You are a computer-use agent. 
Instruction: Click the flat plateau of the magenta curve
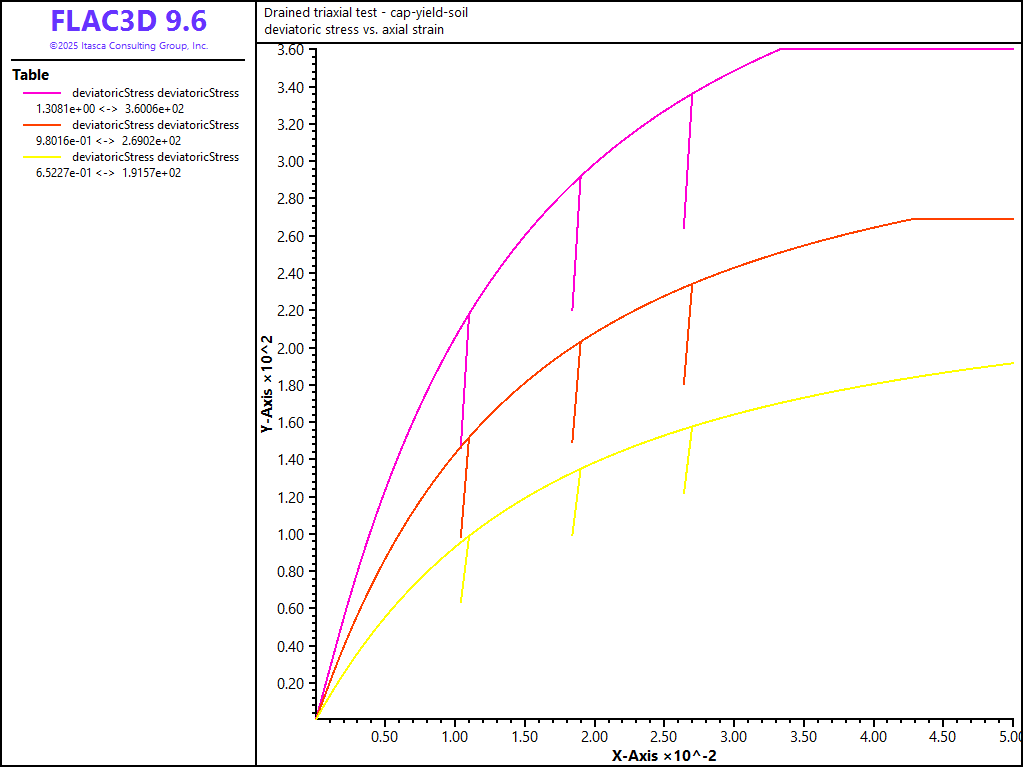pos(900,49)
